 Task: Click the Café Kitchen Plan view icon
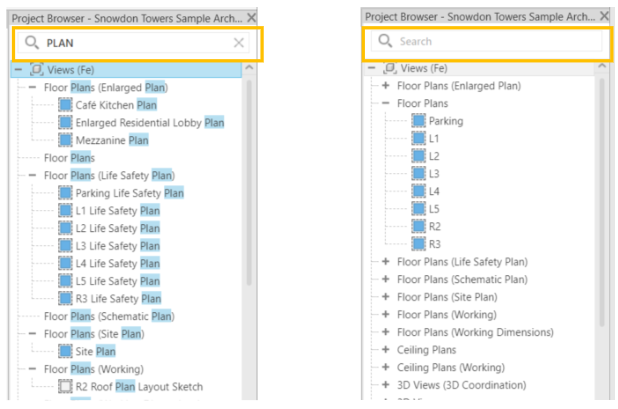click(x=65, y=105)
